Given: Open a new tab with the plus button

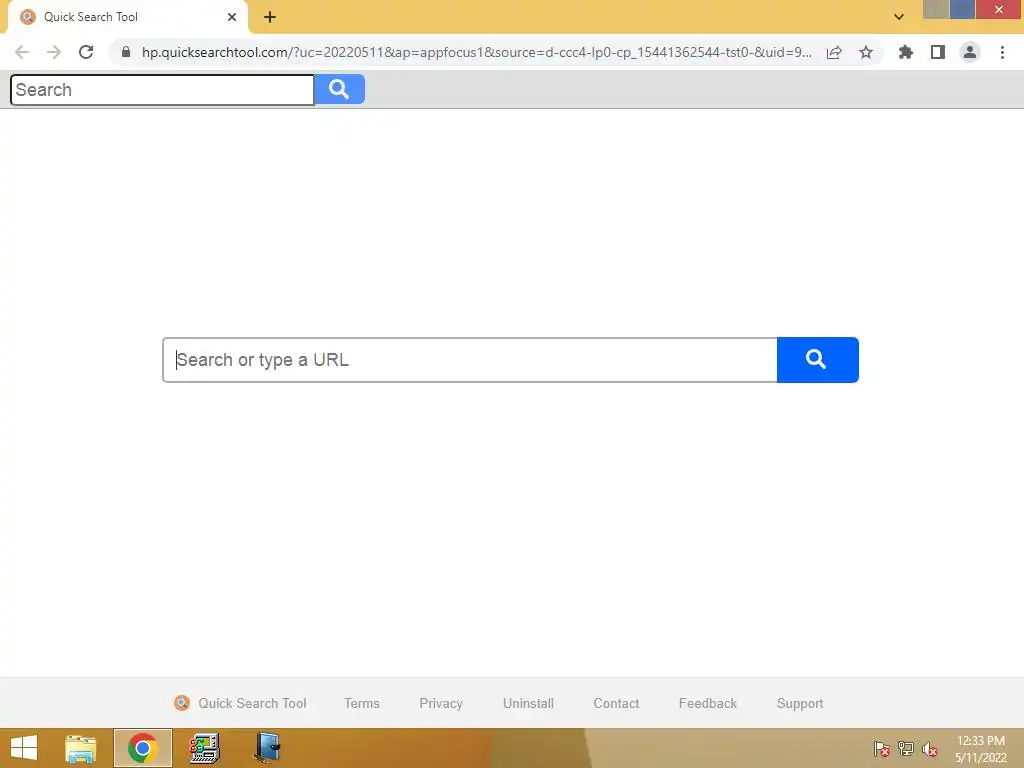Looking at the screenshot, I should (x=270, y=17).
